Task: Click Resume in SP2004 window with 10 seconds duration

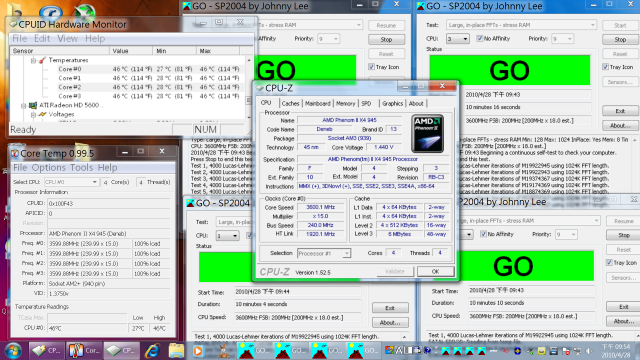Action: 623,221
